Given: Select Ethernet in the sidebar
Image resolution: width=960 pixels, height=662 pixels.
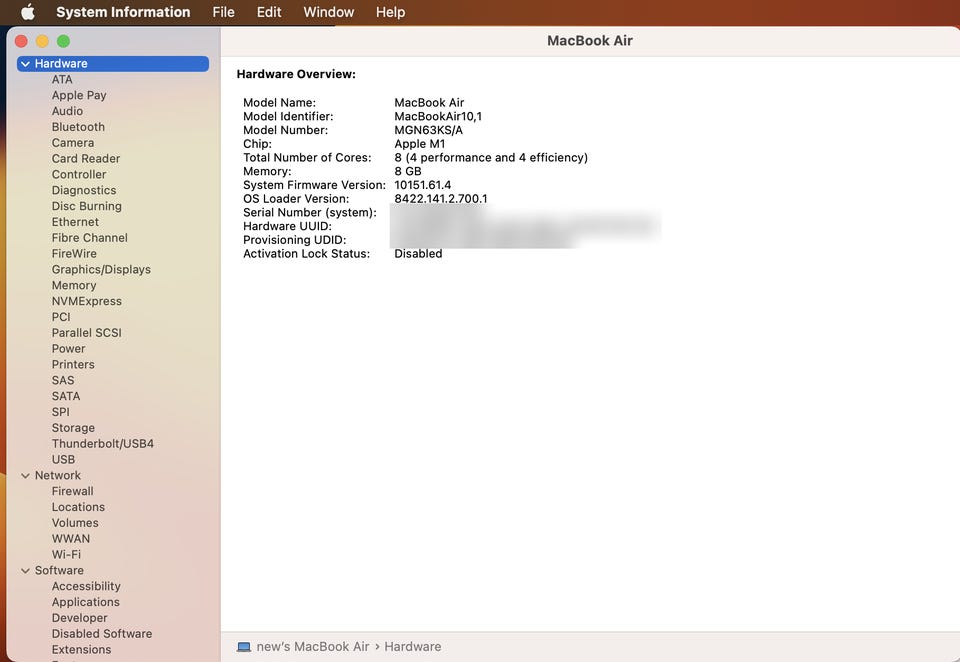Looking at the screenshot, I should tap(75, 222).
